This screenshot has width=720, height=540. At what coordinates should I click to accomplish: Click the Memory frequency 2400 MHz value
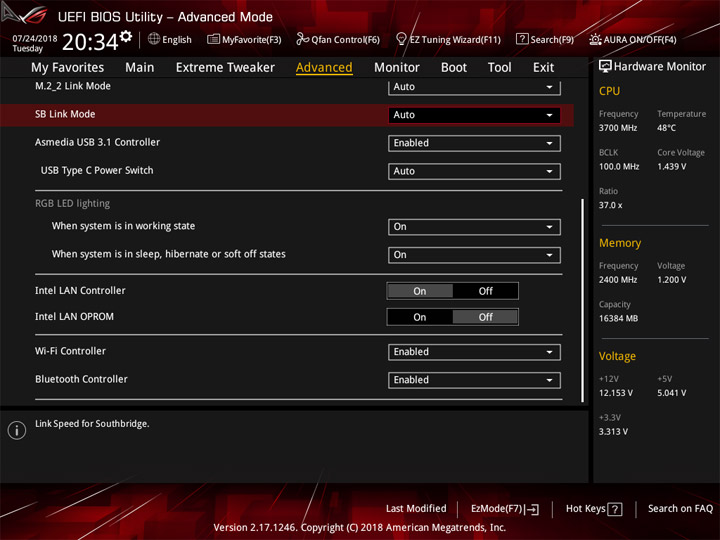click(x=618, y=280)
